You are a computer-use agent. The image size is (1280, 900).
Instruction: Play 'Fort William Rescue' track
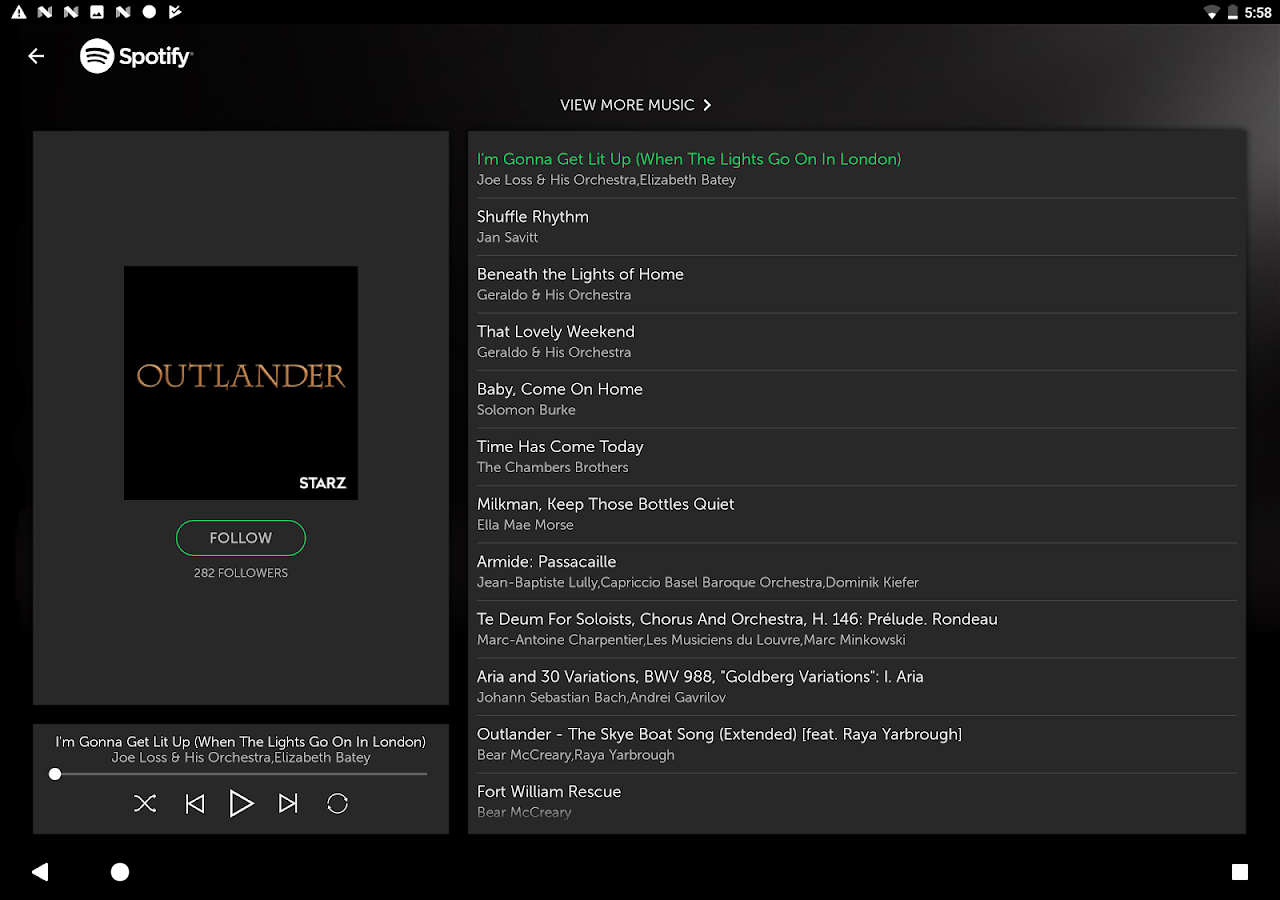click(x=857, y=802)
